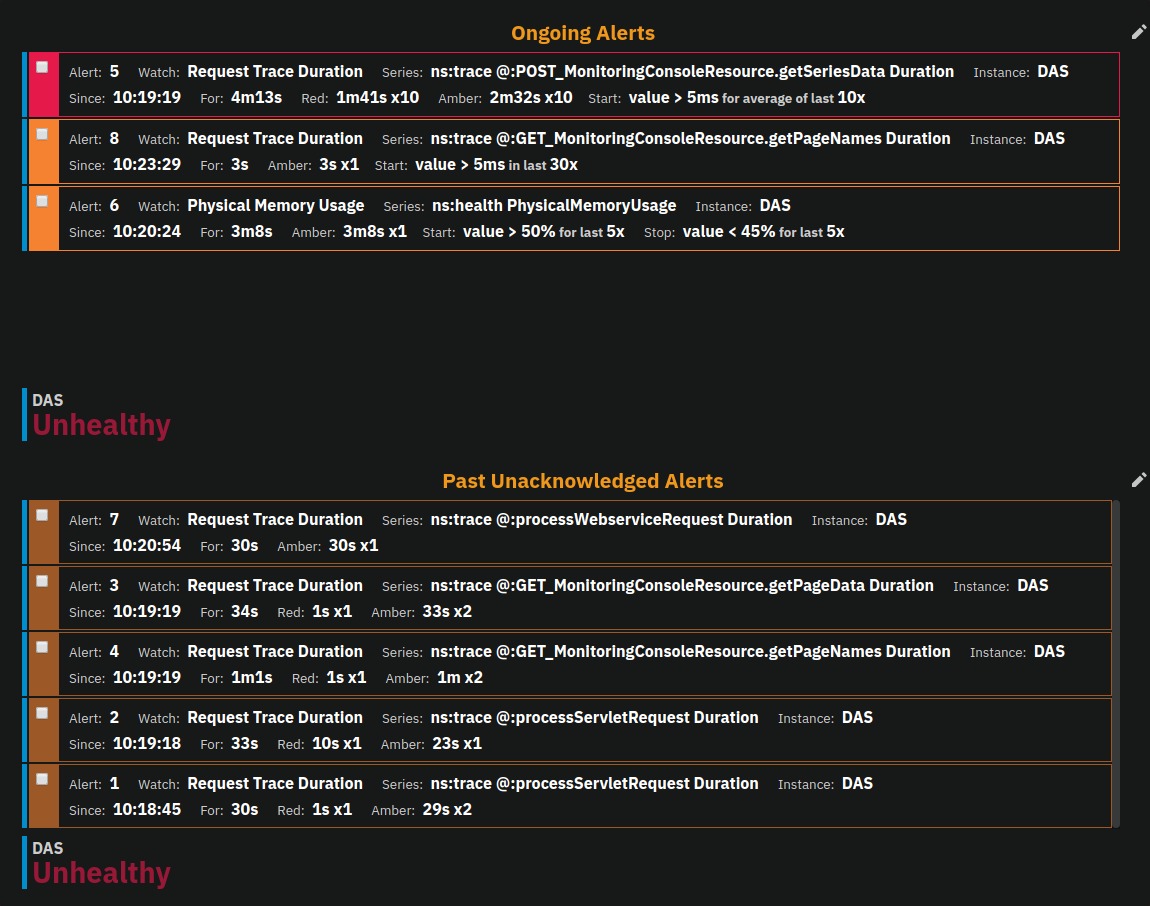
Task: Click the edit pencil beside Past Unacknowledged Alerts
Action: click(1139, 480)
